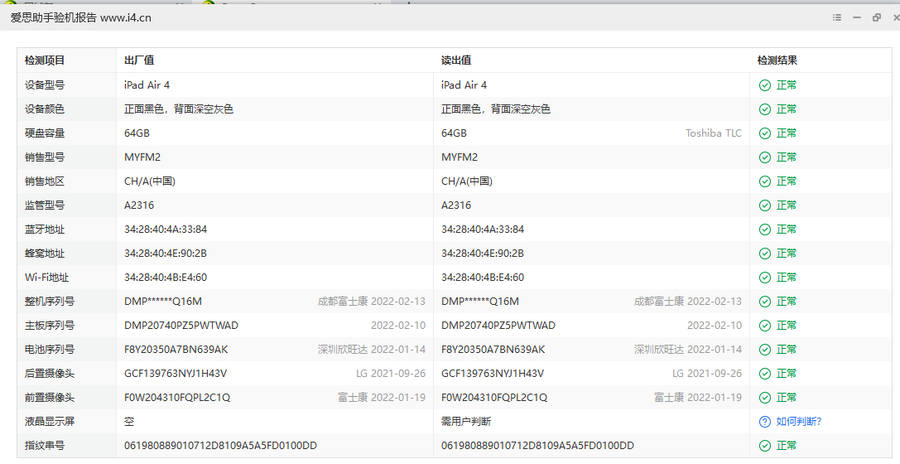Viewport: 900px width, 464px height.
Task: Click factory sales region CH/A(中国)
Action: 149,181
